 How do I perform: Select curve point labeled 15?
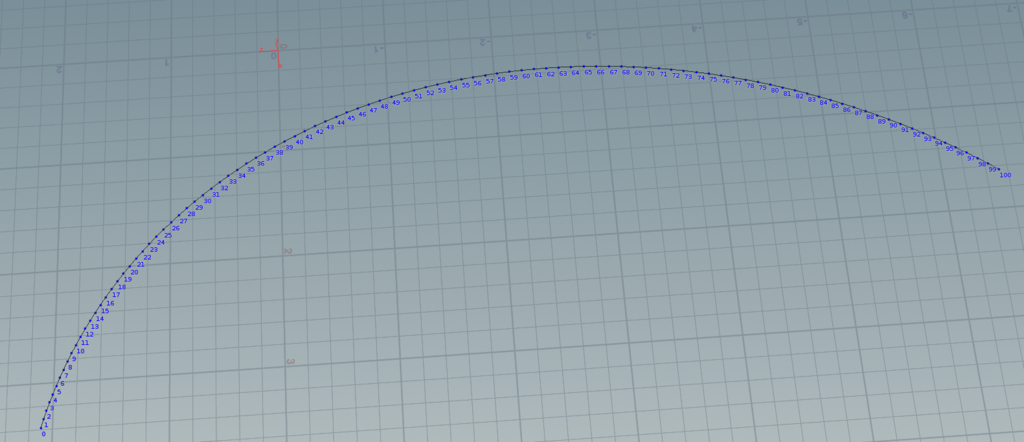click(x=105, y=311)
